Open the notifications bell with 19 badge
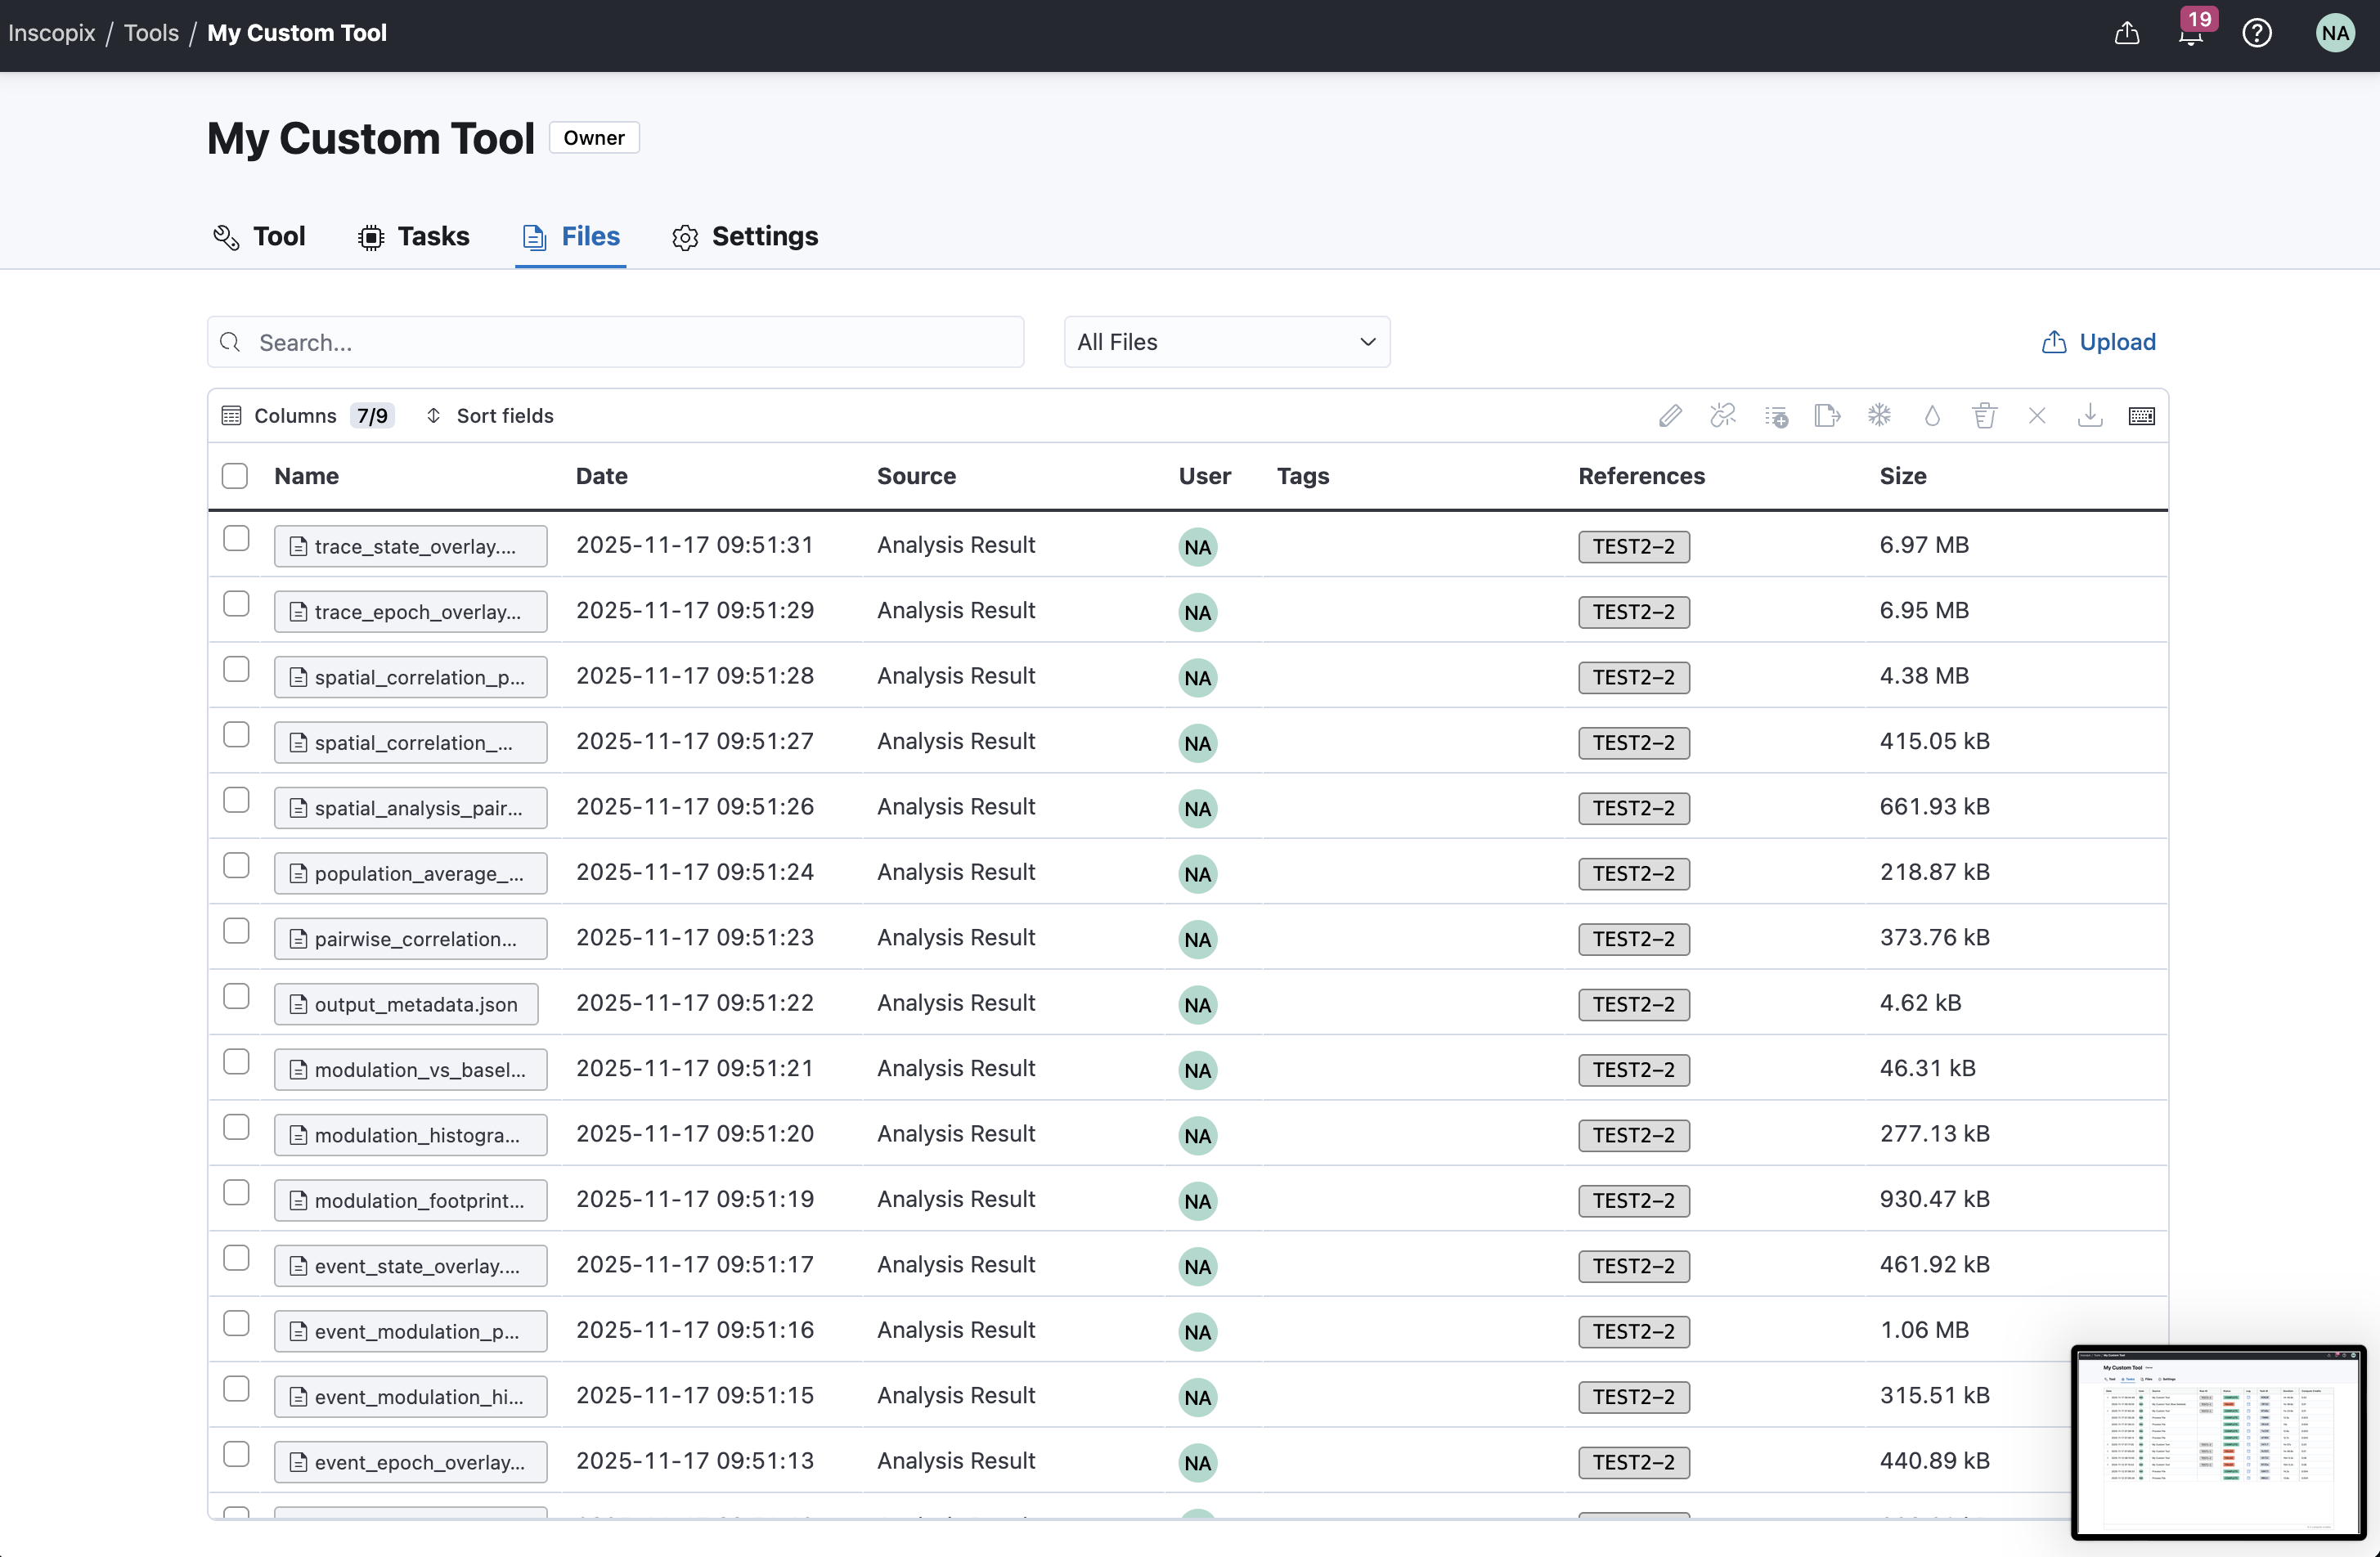2380x1557 pixels. tap(2190, 34)
